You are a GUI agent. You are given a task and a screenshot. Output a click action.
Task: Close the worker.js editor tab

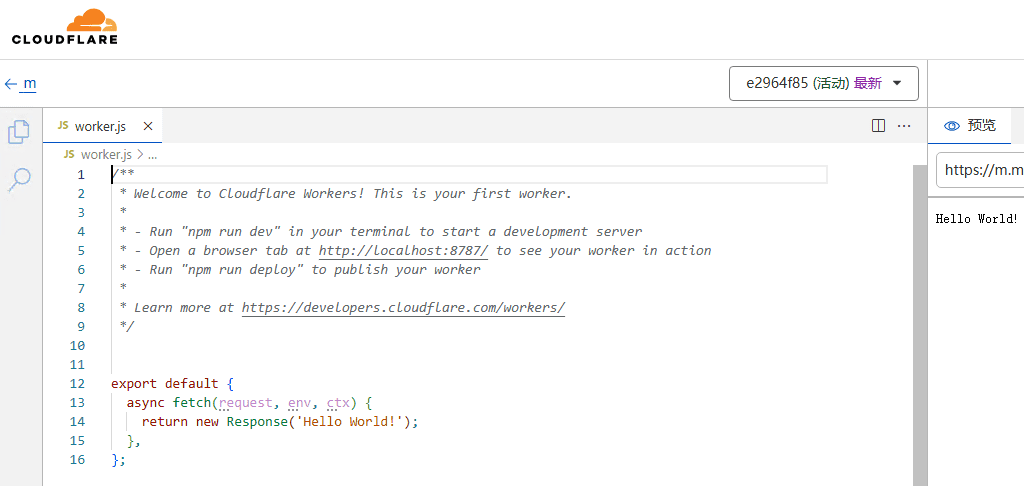pyautogui.click(x=148, y=126)
